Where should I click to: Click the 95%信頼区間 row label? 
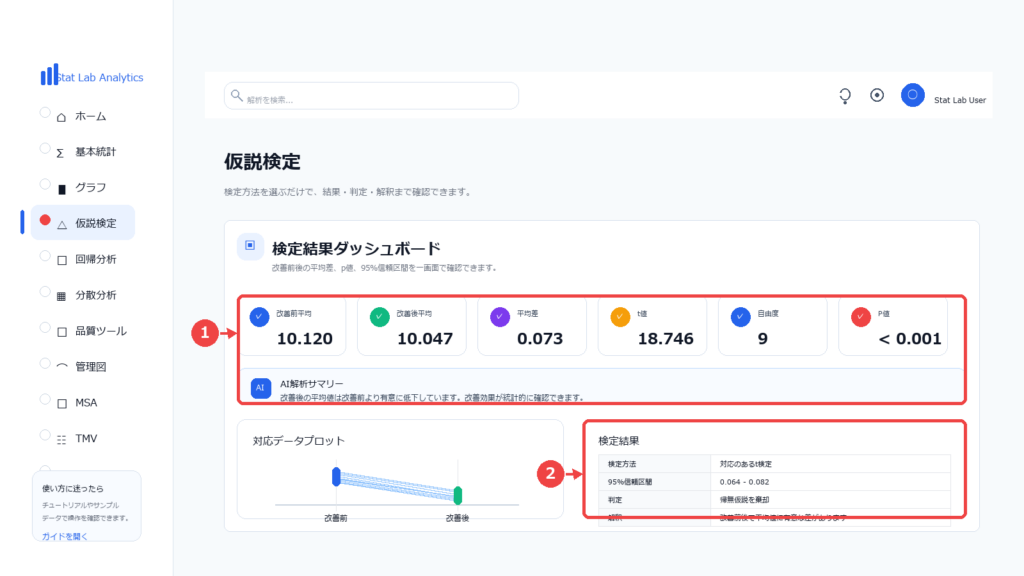tap(630, 482)
